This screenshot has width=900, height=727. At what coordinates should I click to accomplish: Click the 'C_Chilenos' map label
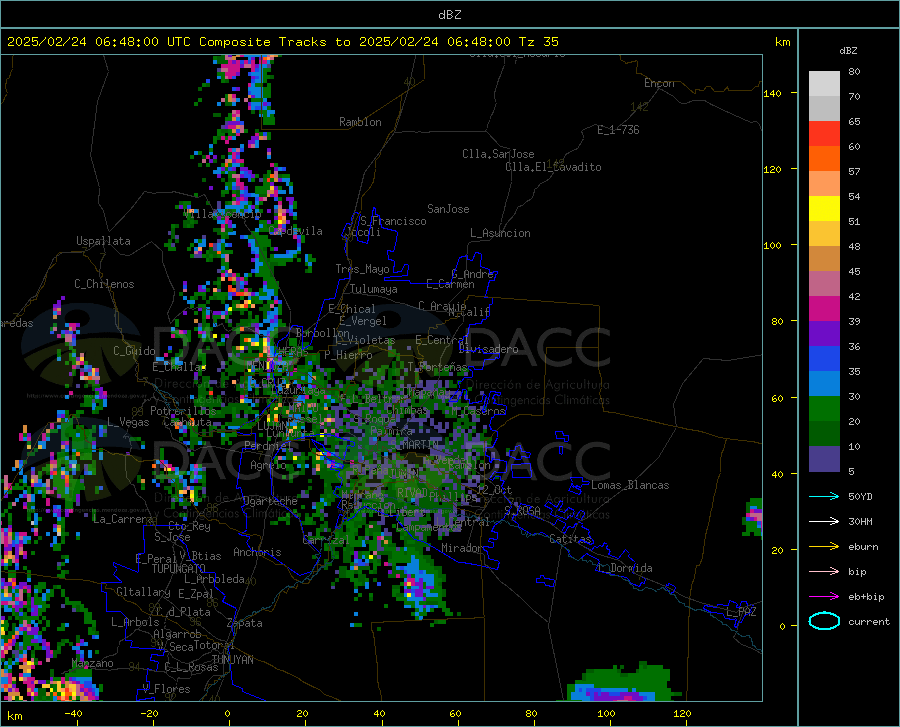point(104,284)
